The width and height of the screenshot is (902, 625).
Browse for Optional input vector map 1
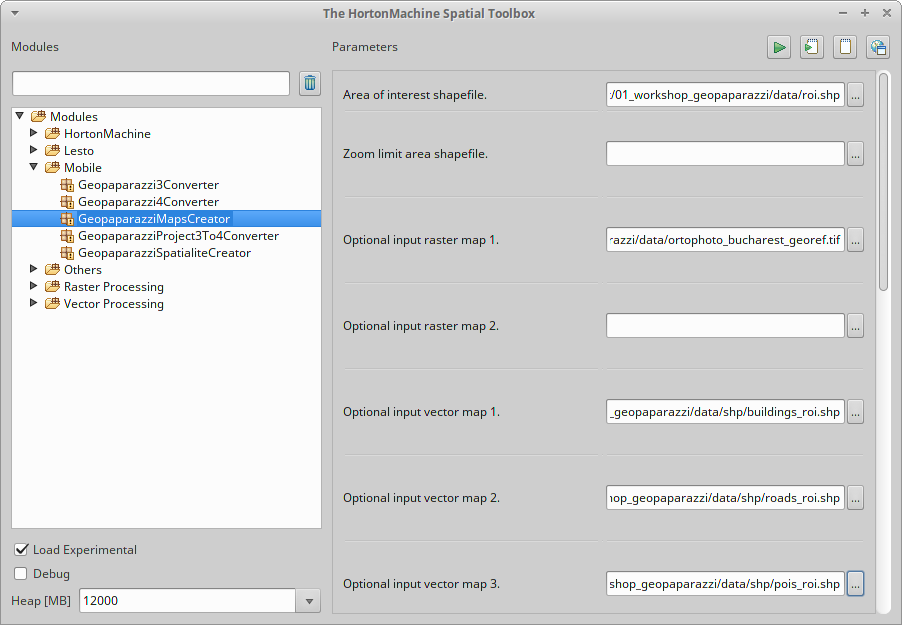(x=855, y=412)
